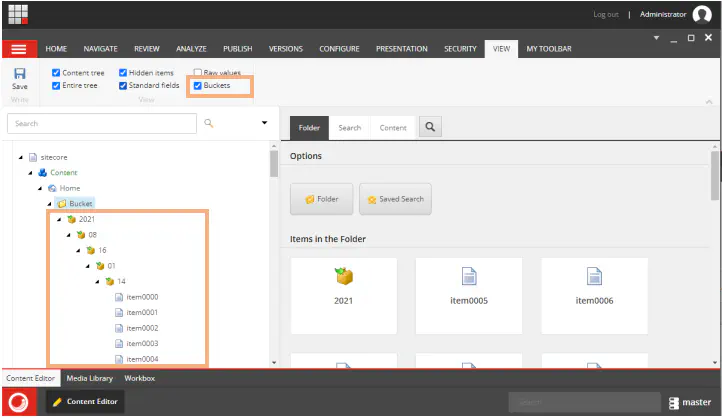This screenshot has height=418, width=722.
Task: Click the item0000 document icon
Action: point(119,297)
